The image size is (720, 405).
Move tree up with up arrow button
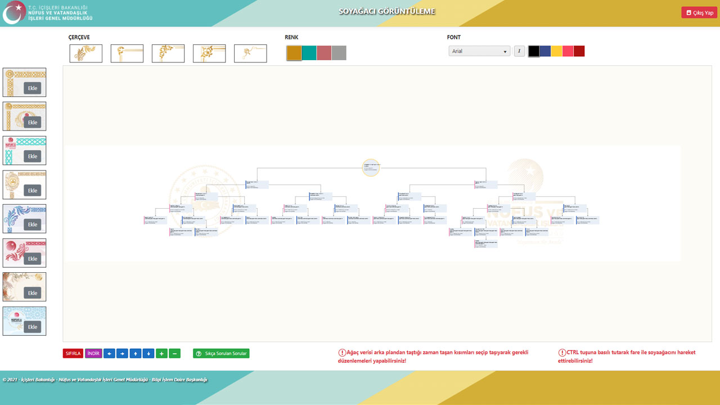pyautogui.click(x=135, y=353)
